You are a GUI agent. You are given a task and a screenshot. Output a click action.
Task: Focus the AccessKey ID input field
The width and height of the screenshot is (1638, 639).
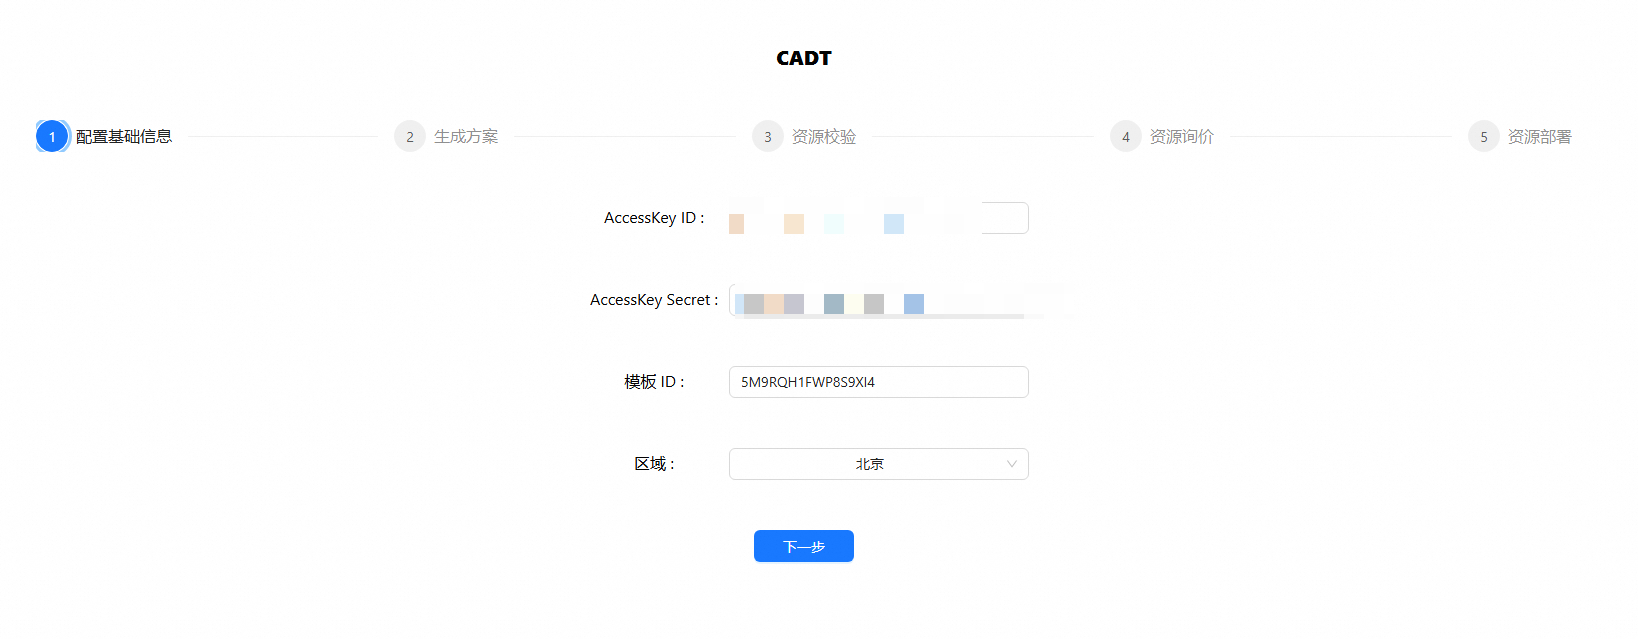[878, 218]
